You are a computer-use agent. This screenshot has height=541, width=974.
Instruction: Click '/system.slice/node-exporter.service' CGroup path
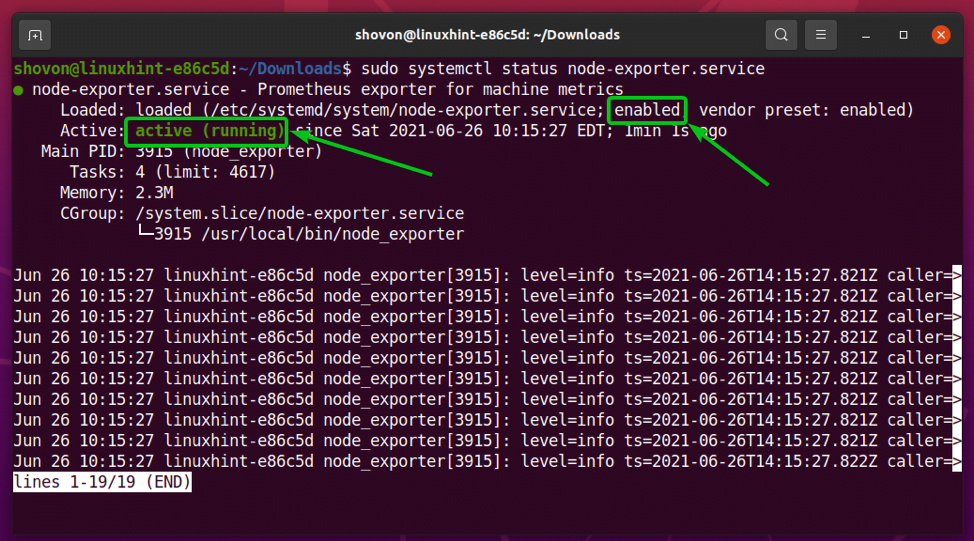point(299,213)
